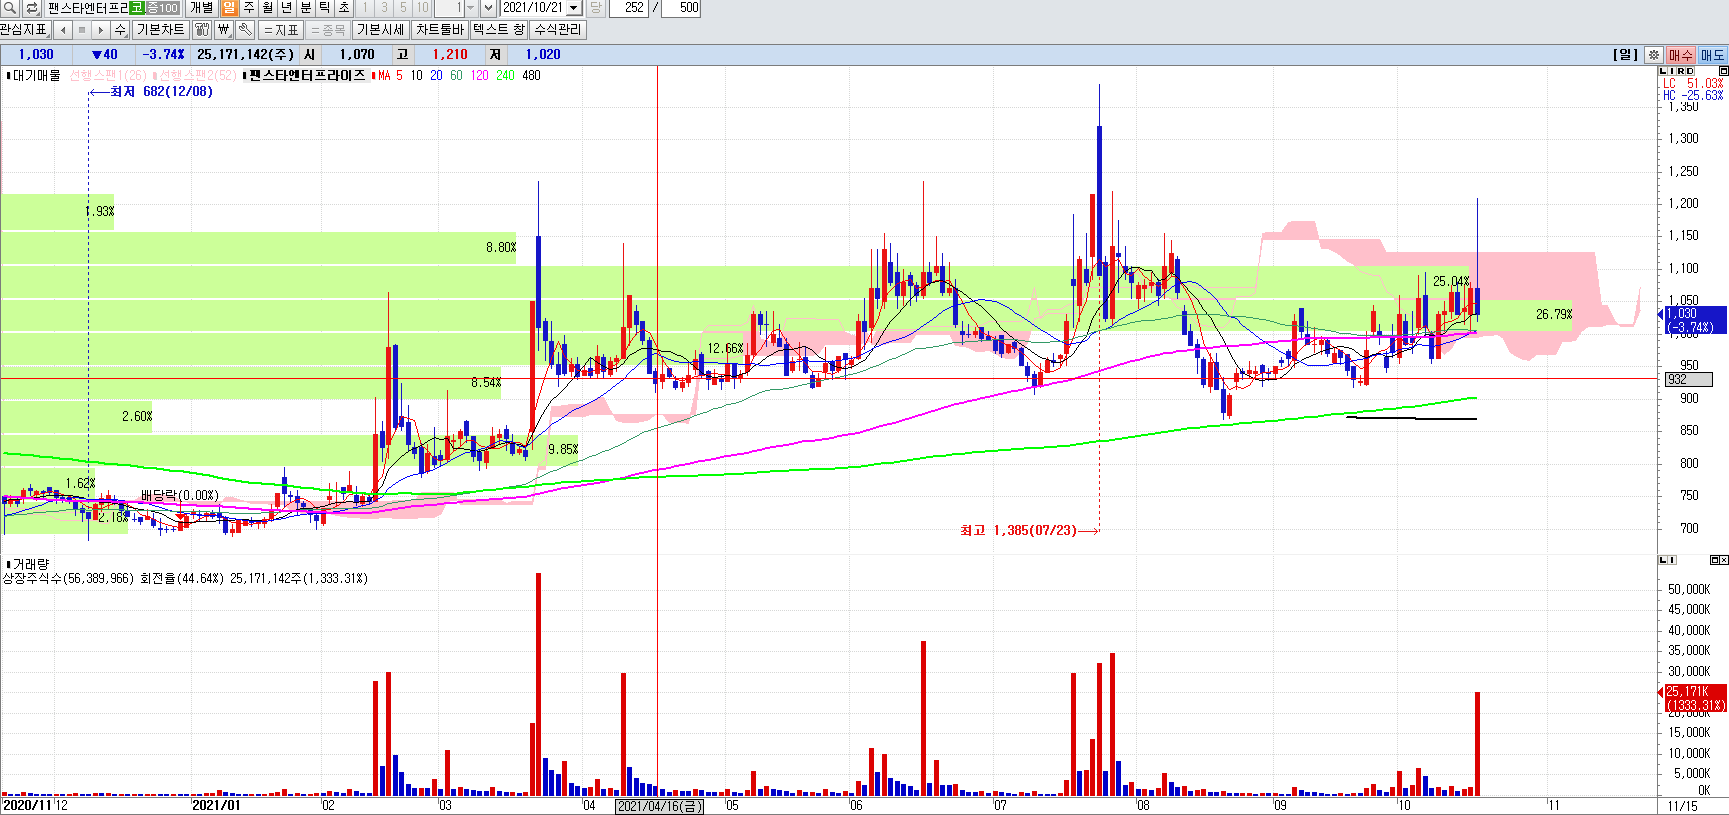Open the 관심지표 dropdown

25,30
